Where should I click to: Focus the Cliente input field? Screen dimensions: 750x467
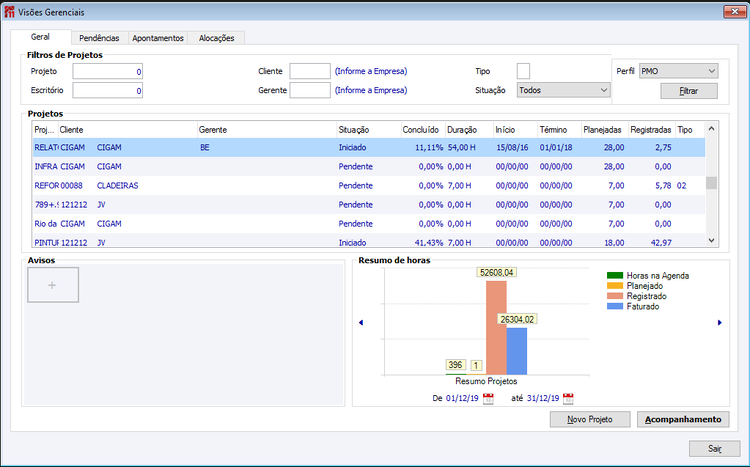click(x=310, y=71)
